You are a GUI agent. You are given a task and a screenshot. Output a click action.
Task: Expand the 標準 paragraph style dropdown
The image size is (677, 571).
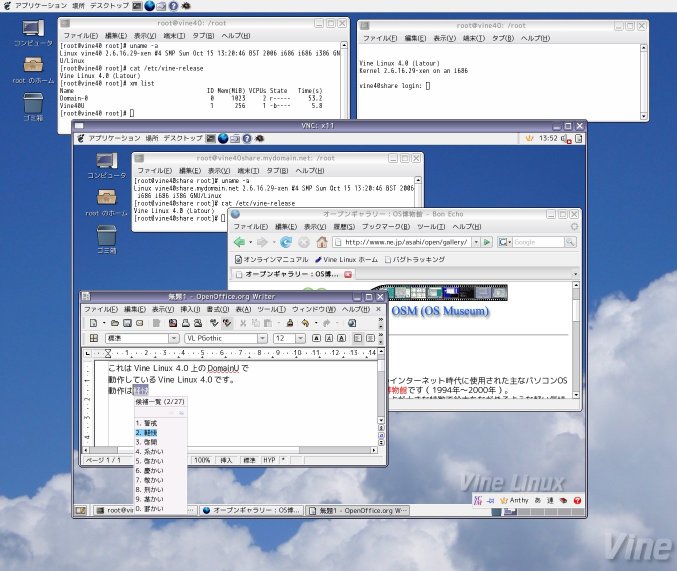(x=174, y=338)
